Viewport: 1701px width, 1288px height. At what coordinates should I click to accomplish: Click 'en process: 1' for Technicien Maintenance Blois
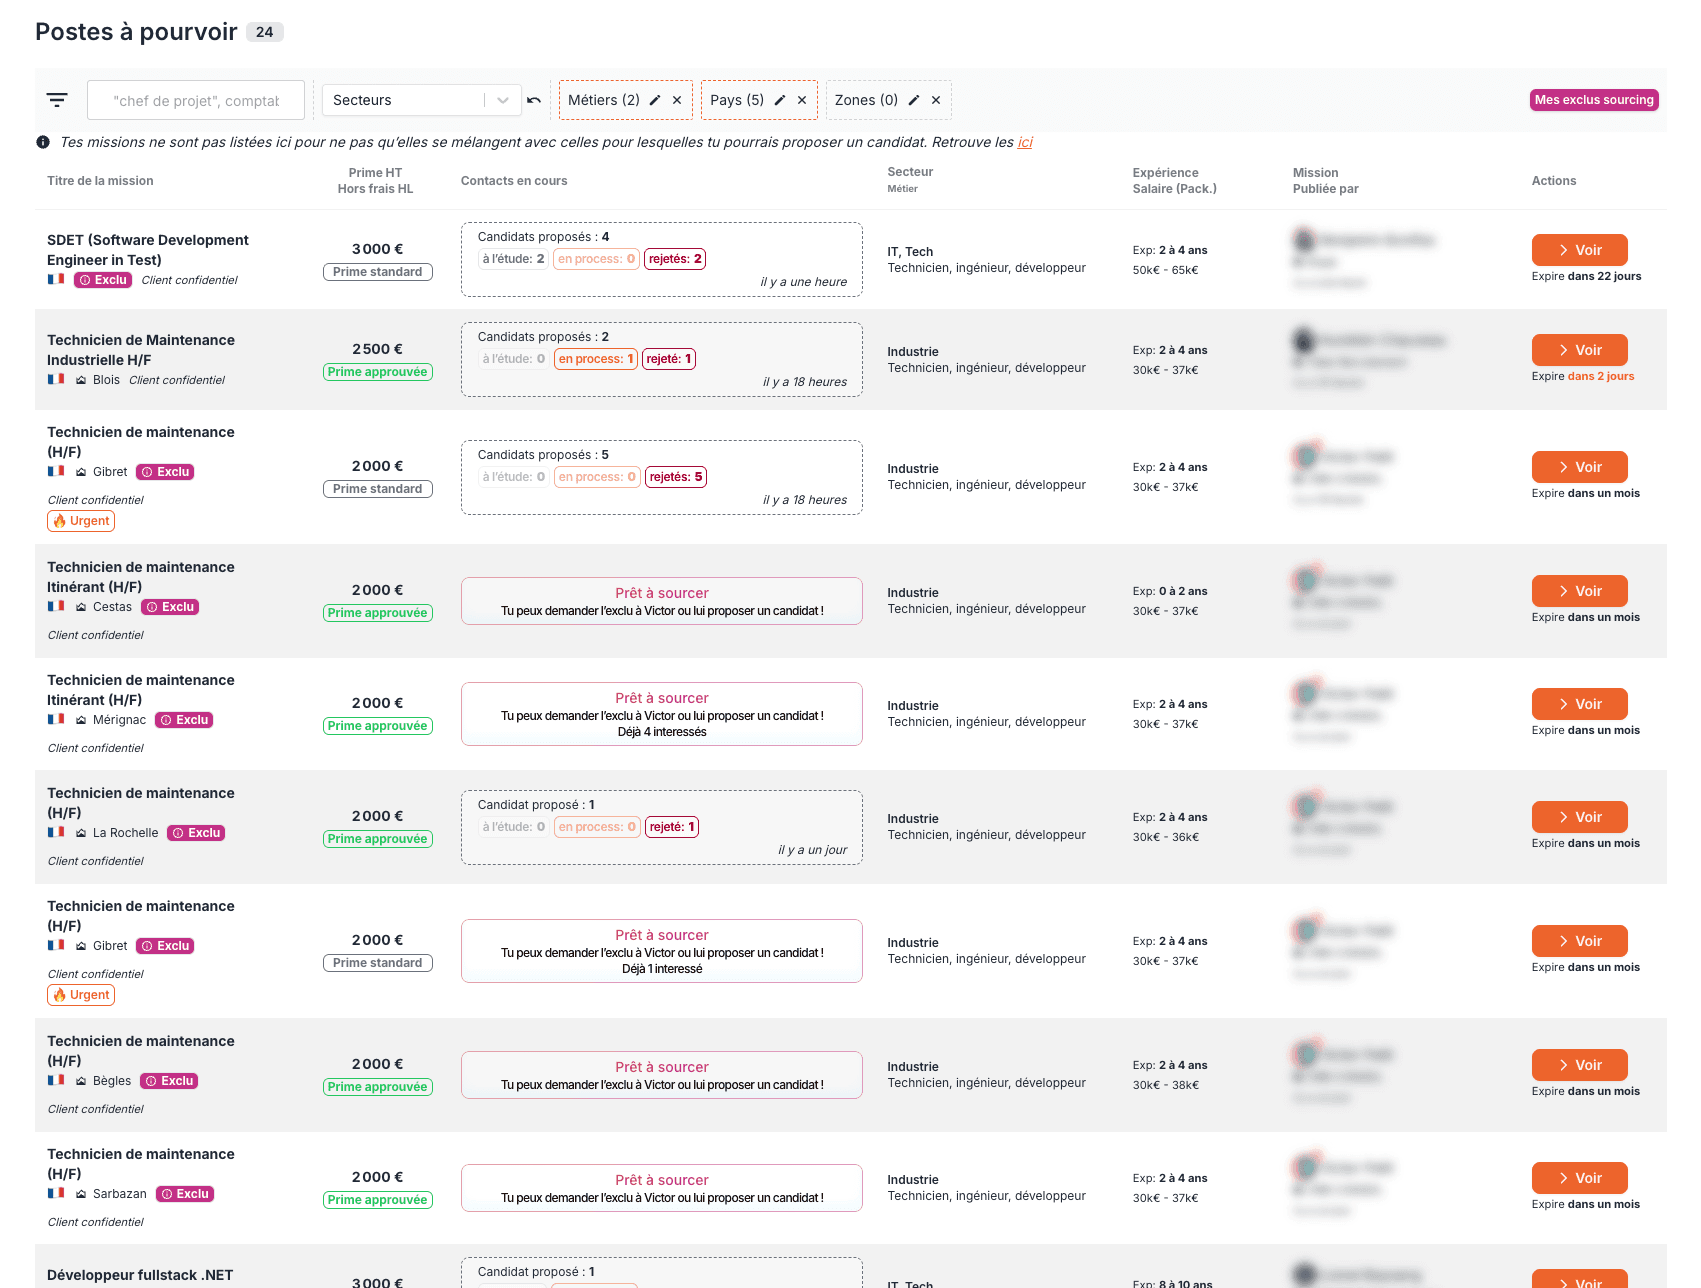click(596, 358)
